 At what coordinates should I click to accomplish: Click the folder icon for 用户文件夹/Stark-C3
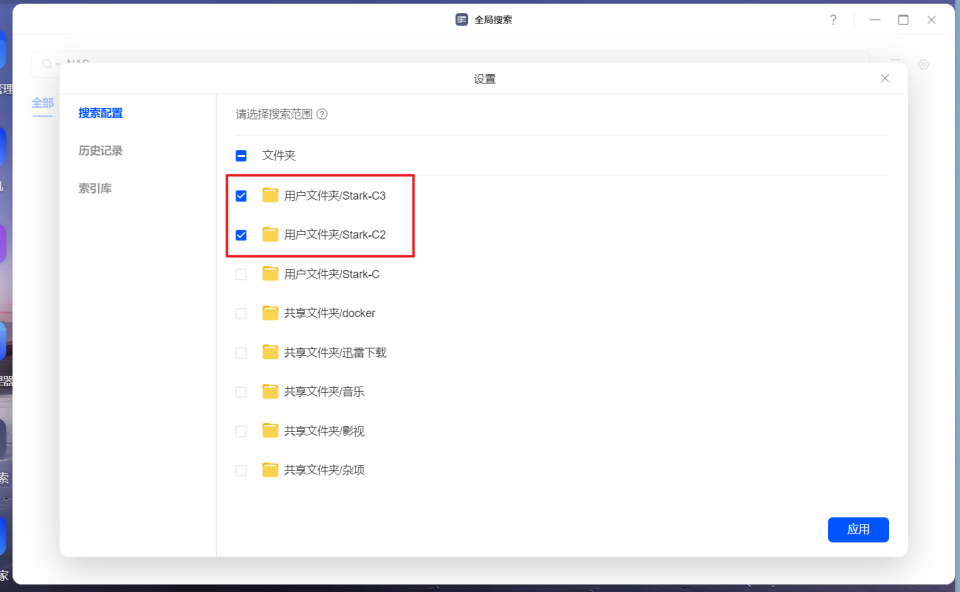(x=270, y=195)
